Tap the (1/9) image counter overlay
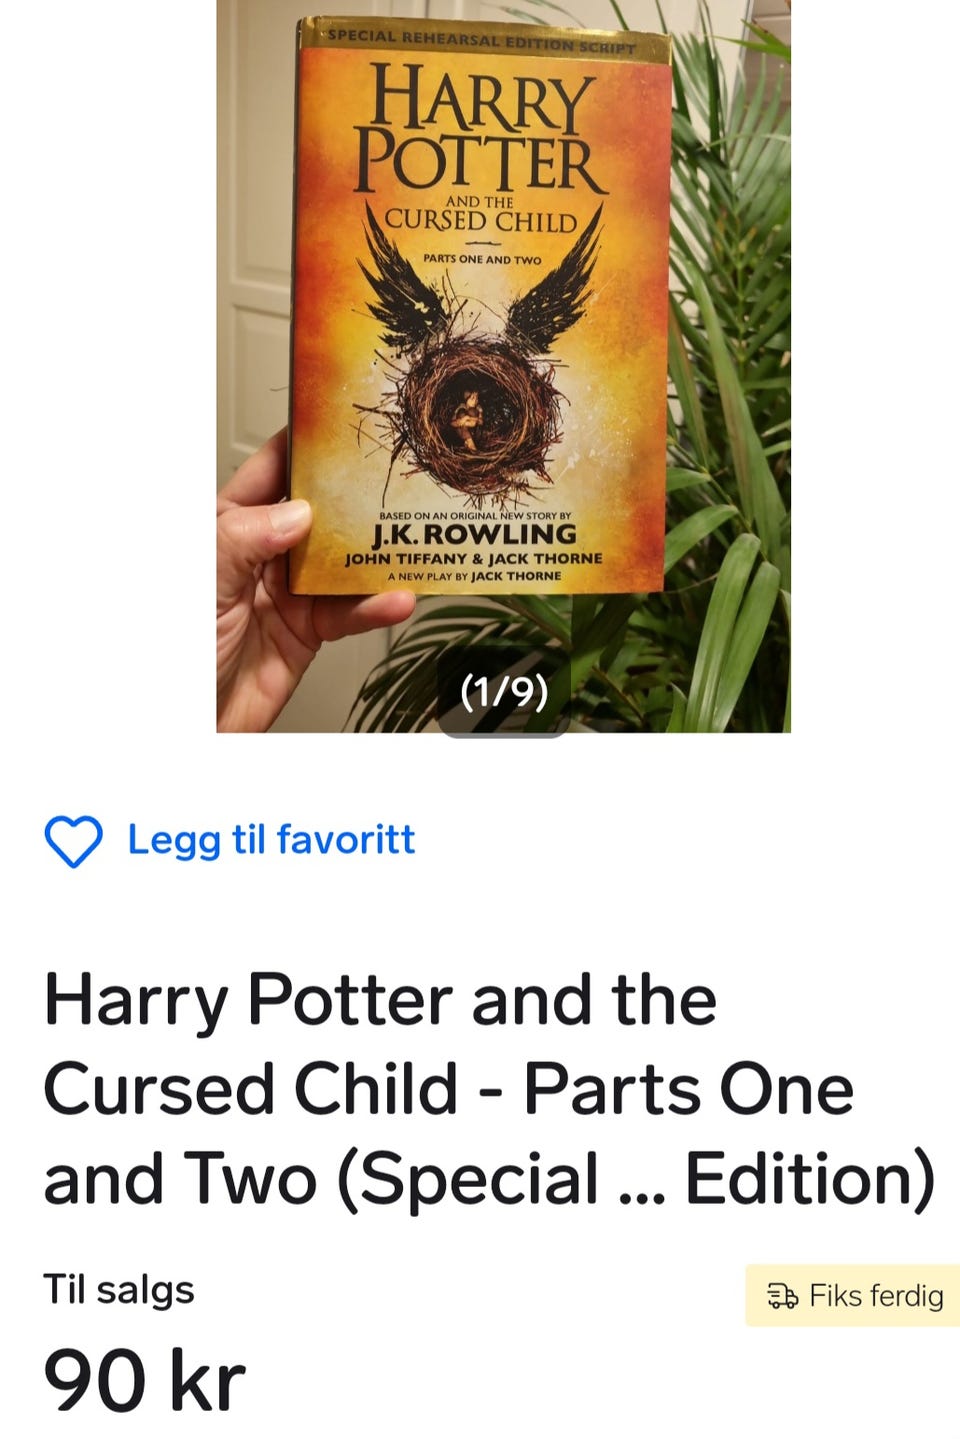The height and width of the screenshot is (1439, 960). pos(504,692)
